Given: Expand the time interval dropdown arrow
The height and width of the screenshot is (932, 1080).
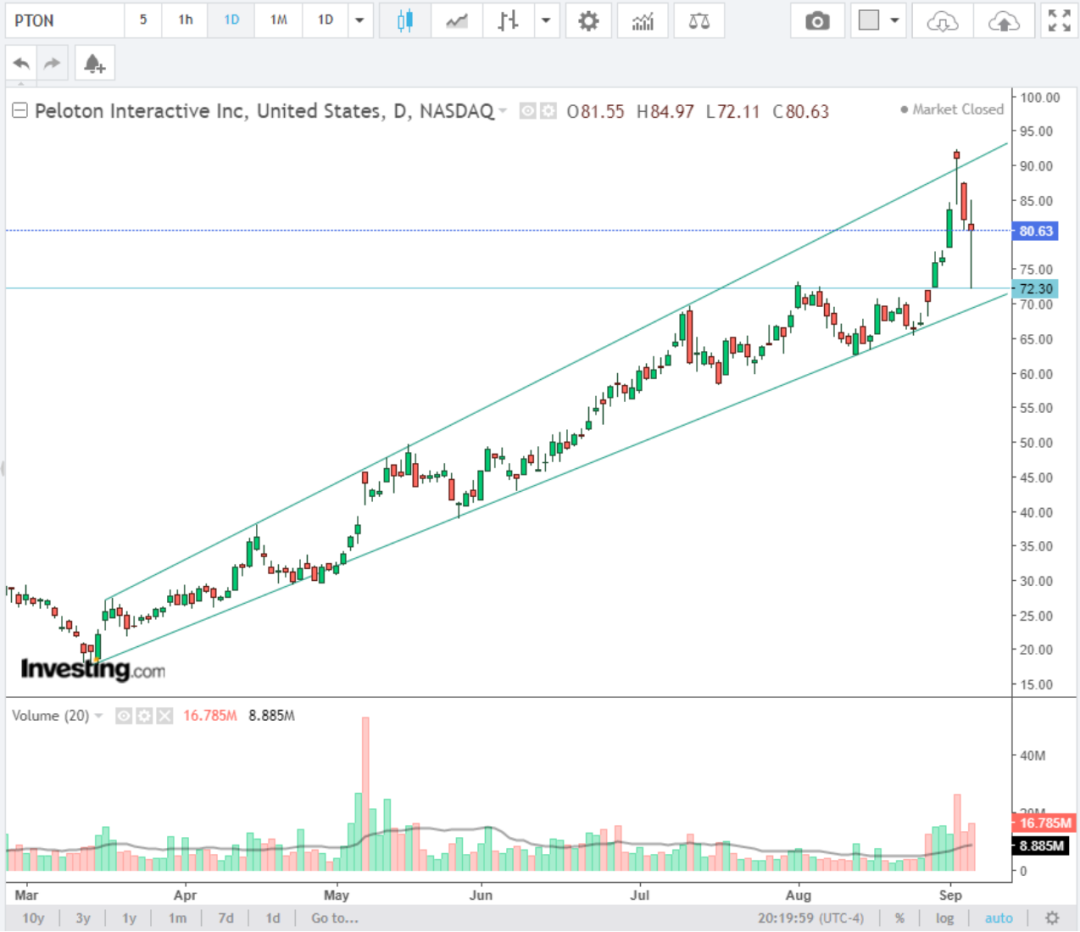Looking at the screenshot, I should [360, 21].
